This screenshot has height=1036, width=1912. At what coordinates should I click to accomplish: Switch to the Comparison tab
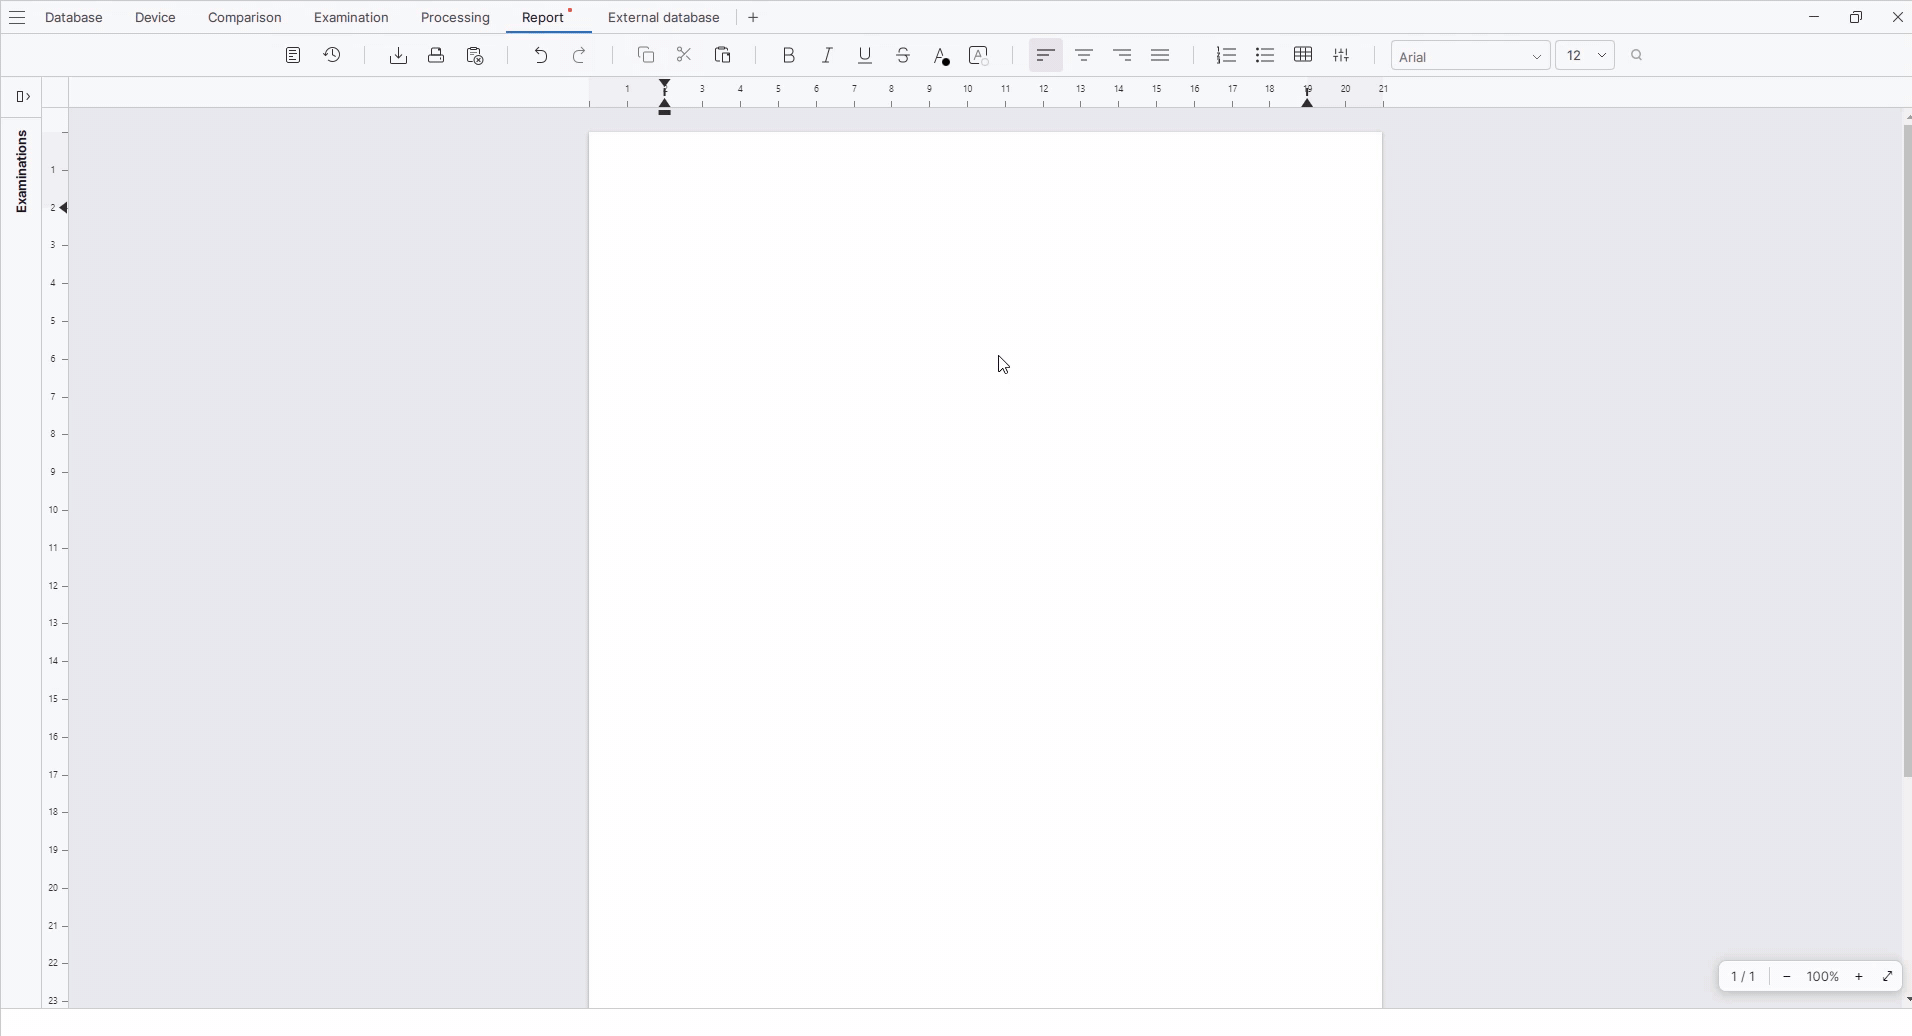click(245, 18)
